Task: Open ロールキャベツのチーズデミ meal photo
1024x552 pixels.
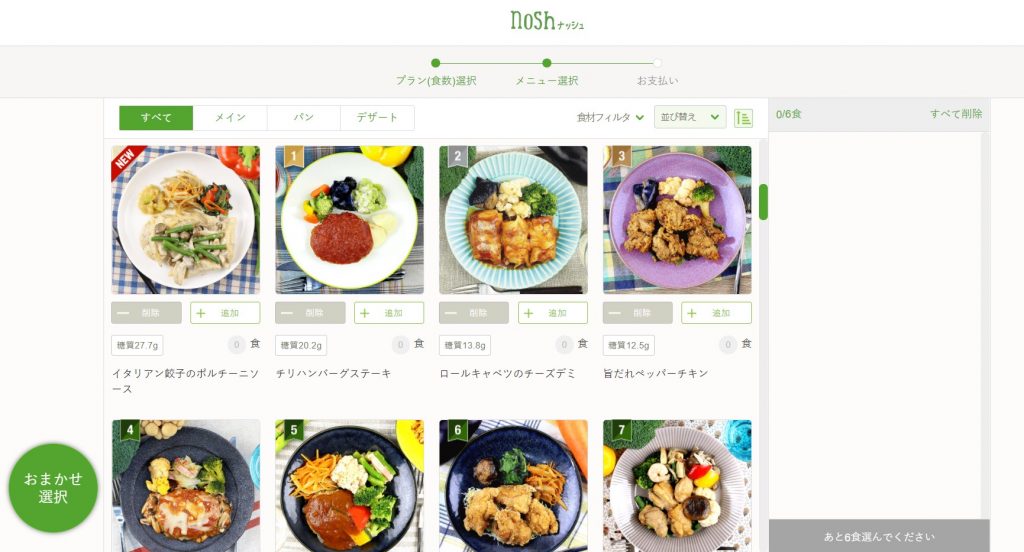Action: [x=513, y=219]
